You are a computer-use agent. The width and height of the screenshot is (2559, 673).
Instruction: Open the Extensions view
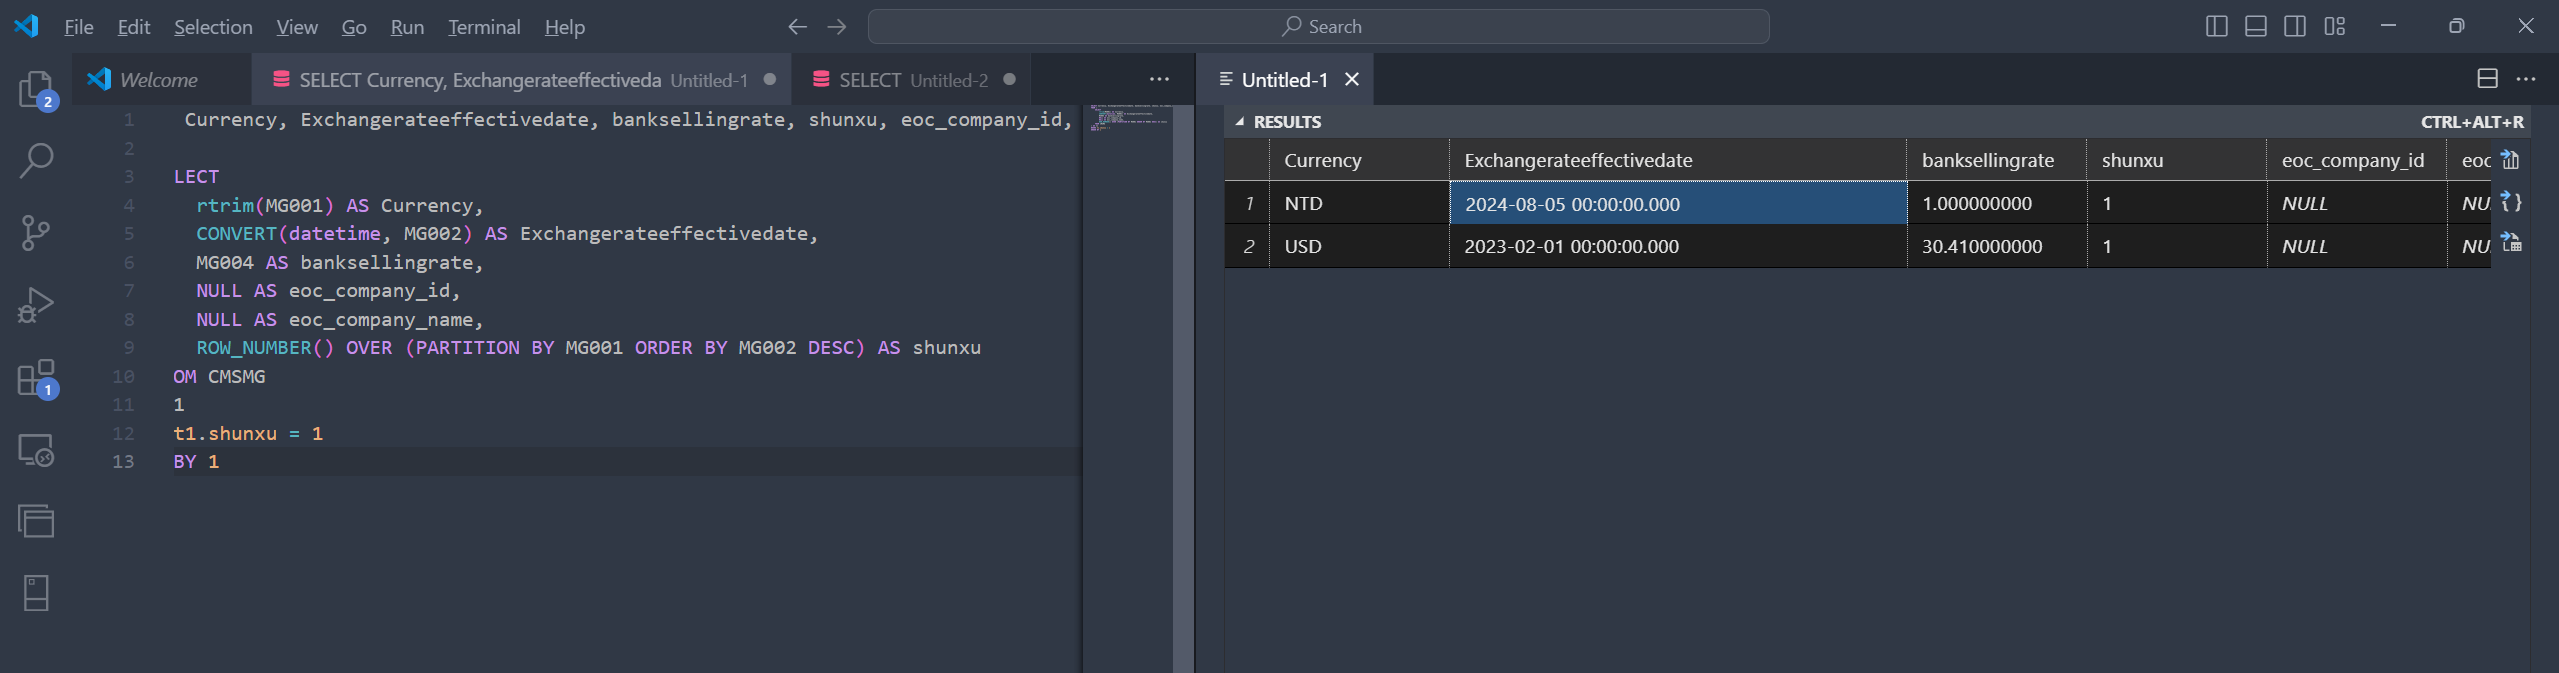coord(36,378)
